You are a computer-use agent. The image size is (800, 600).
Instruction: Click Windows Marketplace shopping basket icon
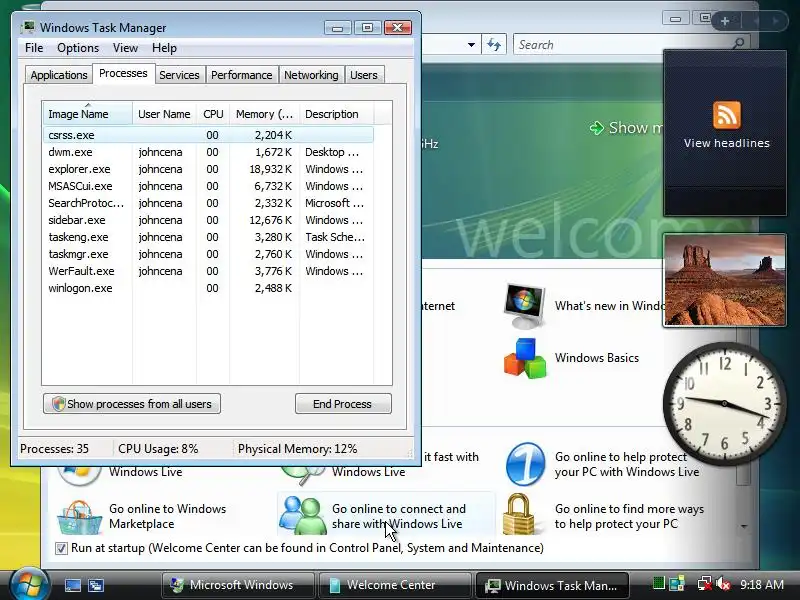point(80,516)
